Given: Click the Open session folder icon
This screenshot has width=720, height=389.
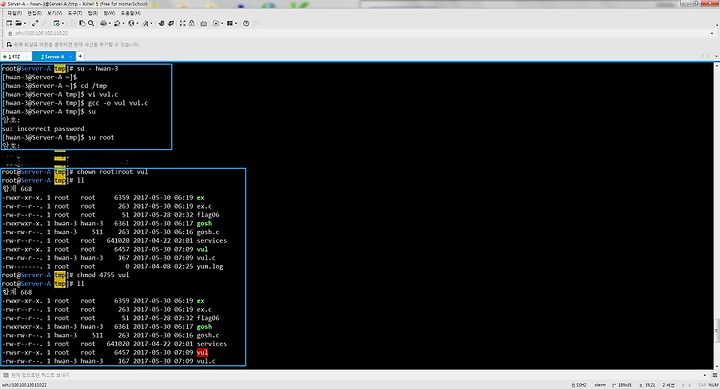Looking at the screenshot, I should 18,23.
